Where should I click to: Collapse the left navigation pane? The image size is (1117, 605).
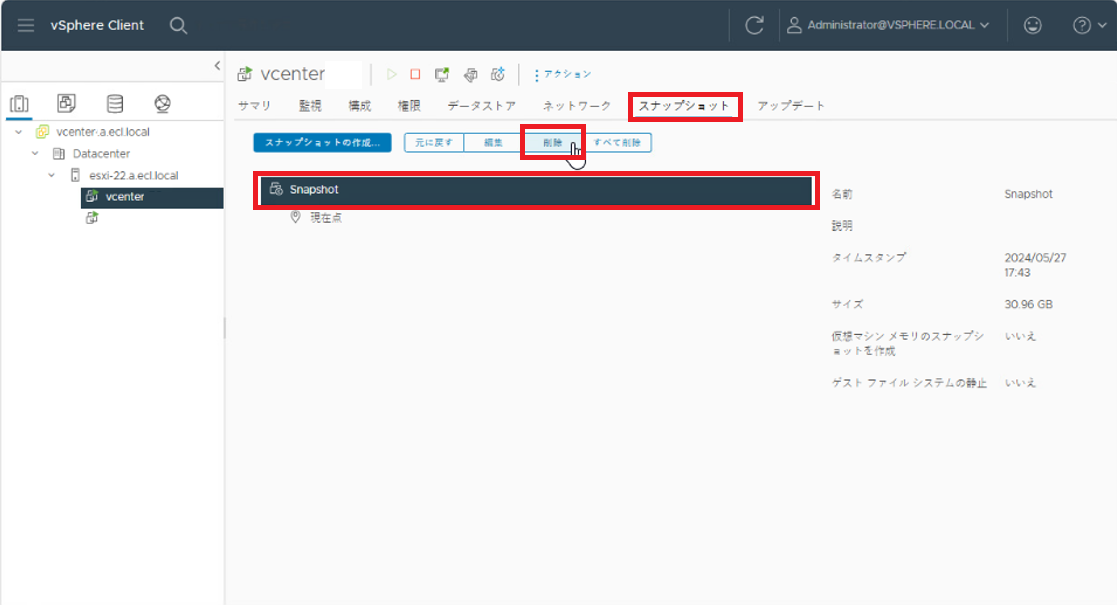pyautogui.click(x=217, y=66)
